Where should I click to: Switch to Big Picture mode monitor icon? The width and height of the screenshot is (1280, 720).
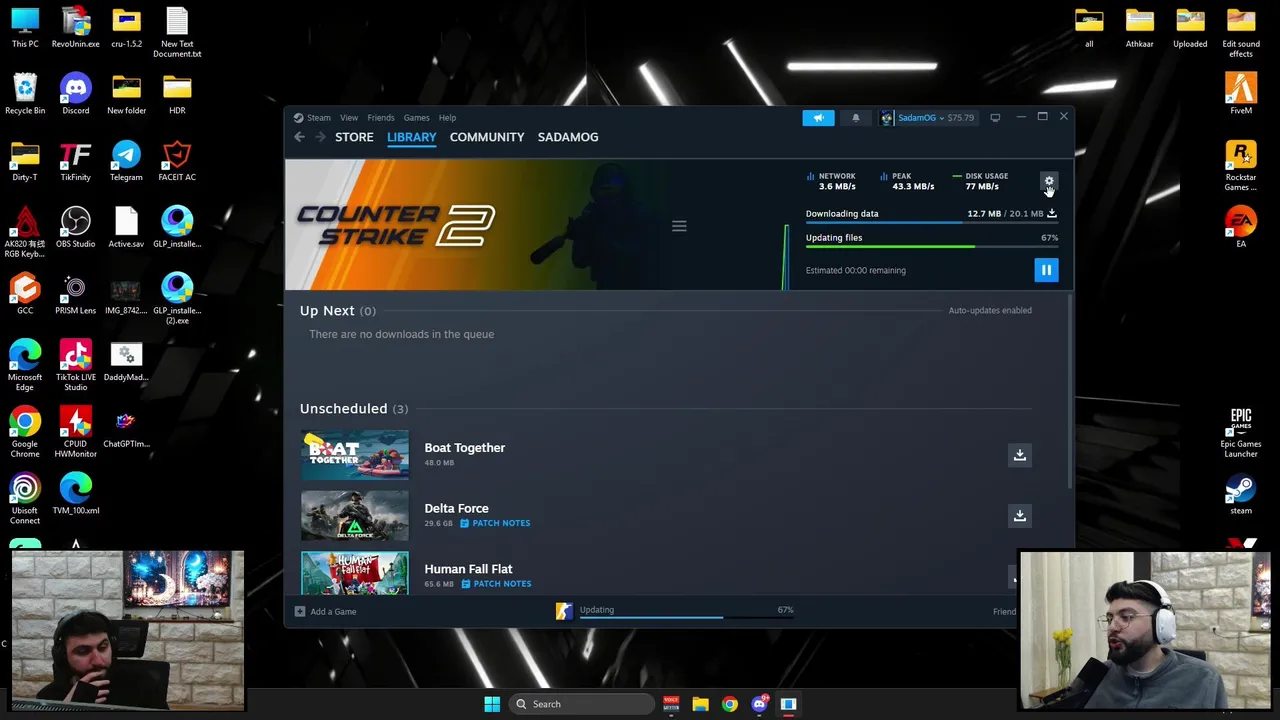995,118
